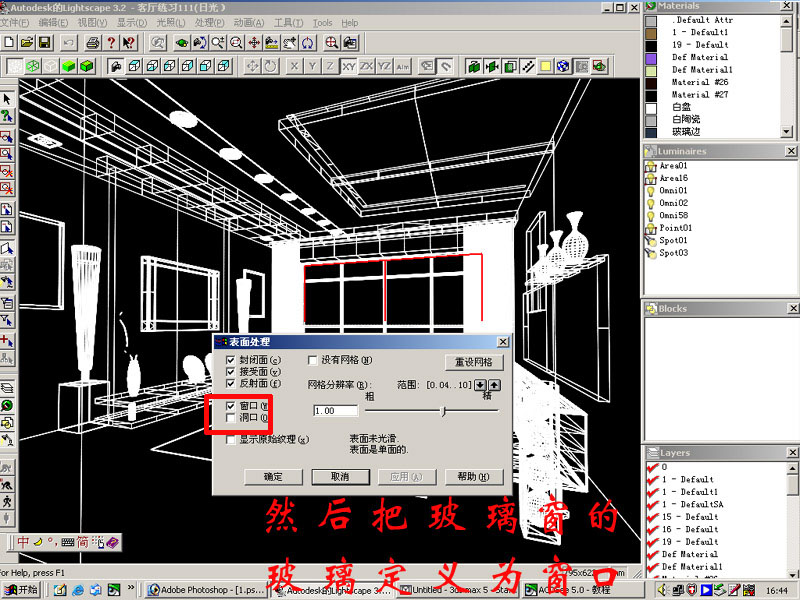This screenshot has height=600, width=800.
Task: Open the 光照 menu
Action: (x=170, y=23)
